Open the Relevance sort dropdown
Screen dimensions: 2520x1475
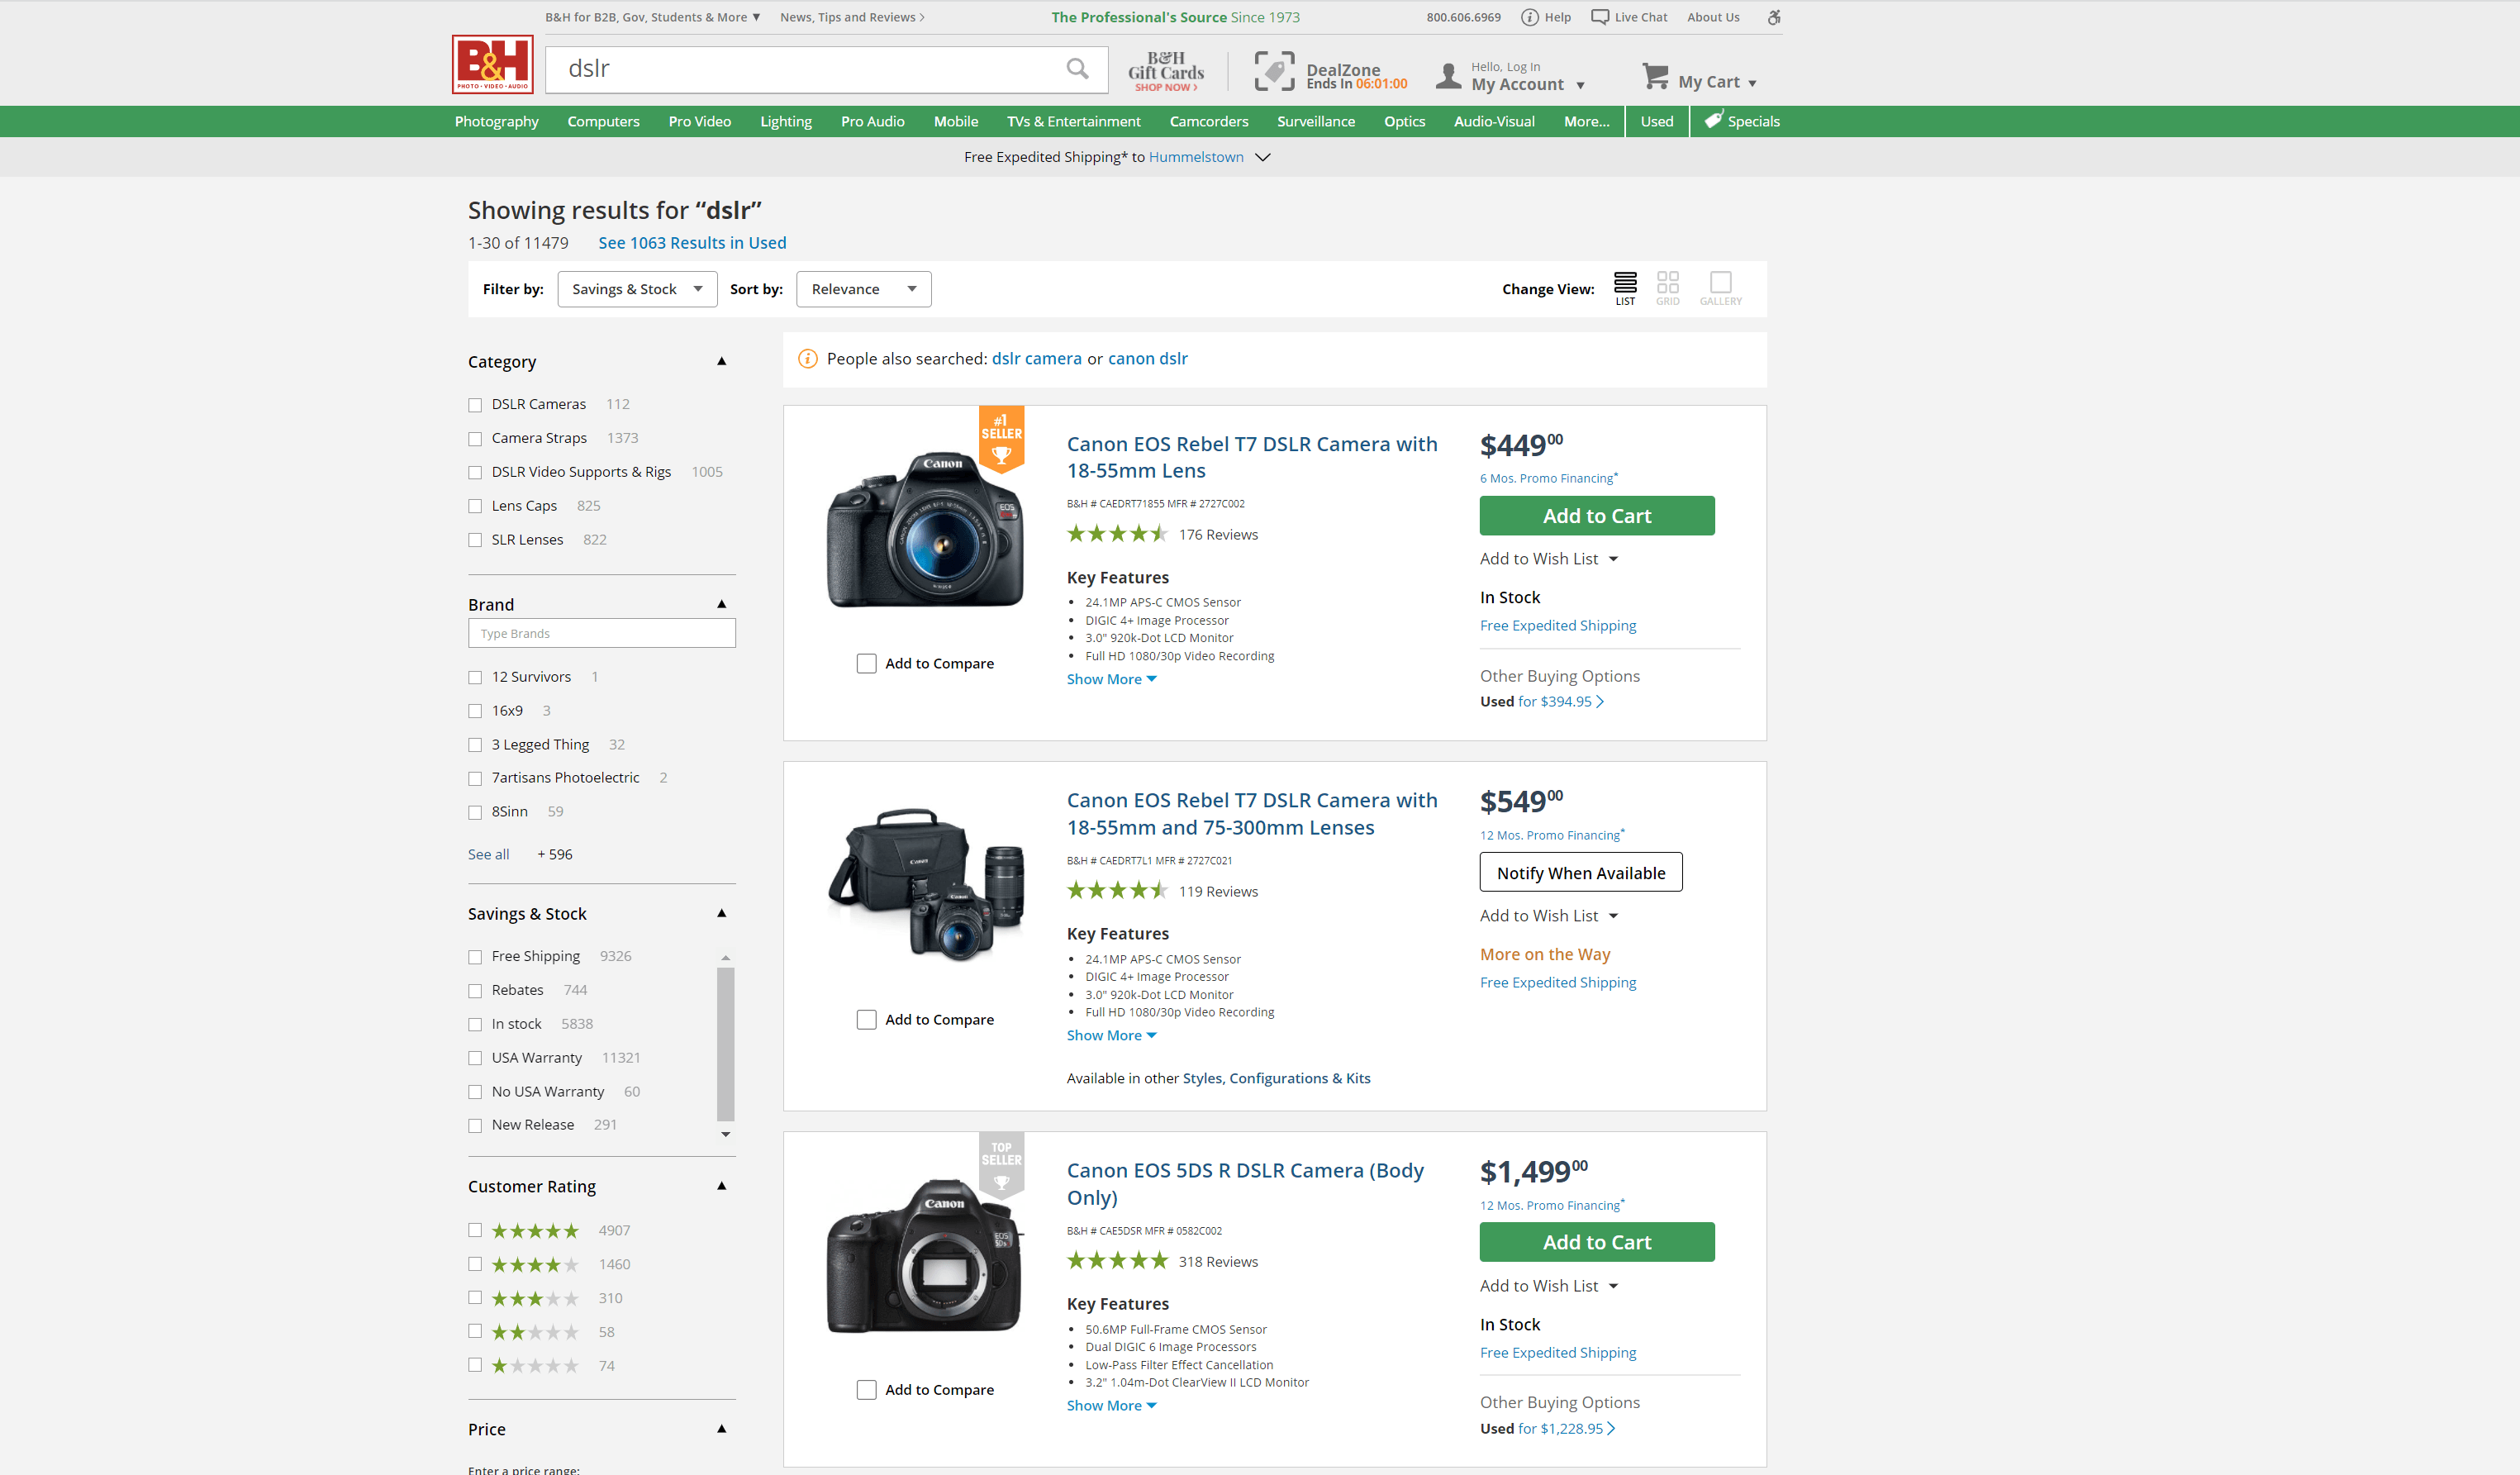point(862,288)
